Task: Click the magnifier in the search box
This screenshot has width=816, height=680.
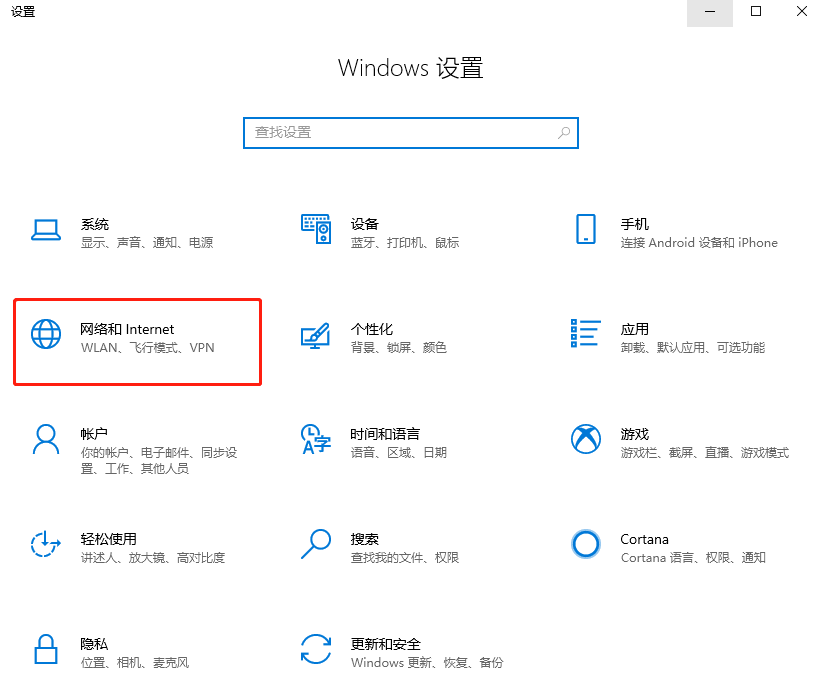Action: [x=564, y=133]
